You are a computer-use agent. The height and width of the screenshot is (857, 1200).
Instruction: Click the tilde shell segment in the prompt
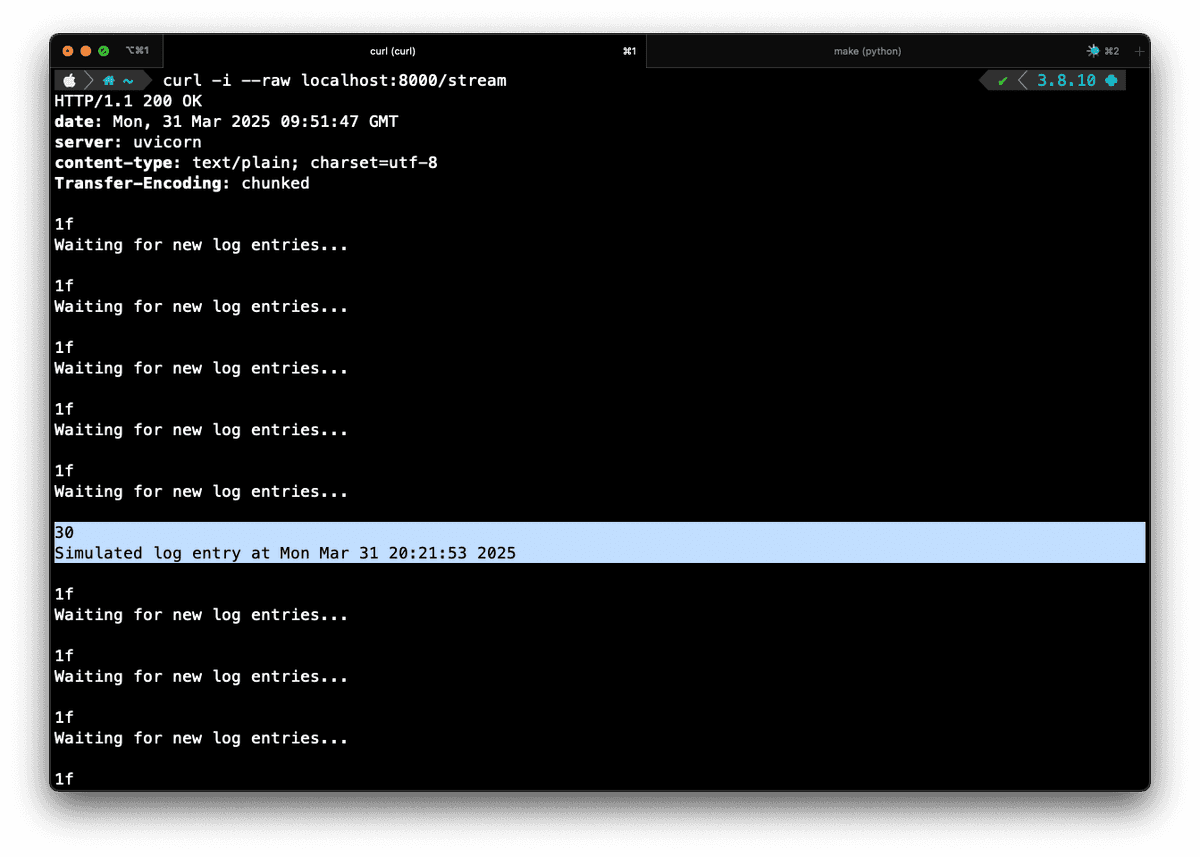coord(128,80)
